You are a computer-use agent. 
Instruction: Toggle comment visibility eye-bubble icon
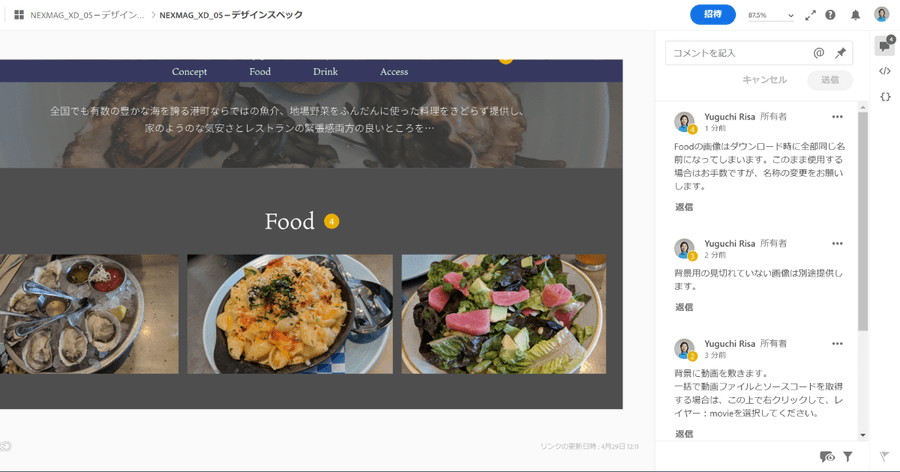click(827, 456)
